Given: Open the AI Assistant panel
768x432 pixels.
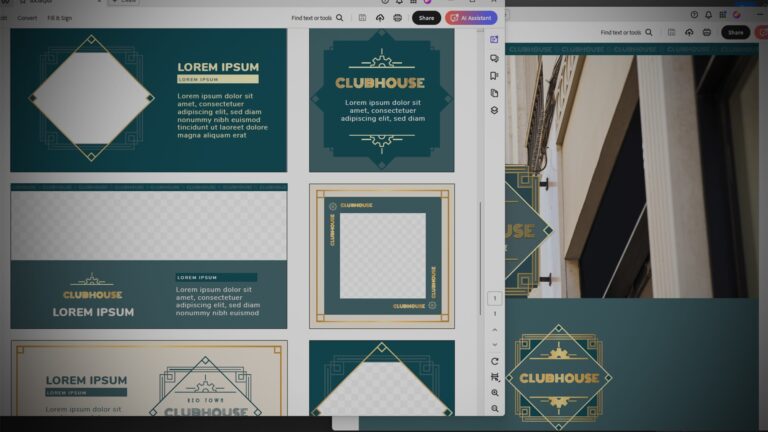Looking at the screenshot, I should [471, 18].
